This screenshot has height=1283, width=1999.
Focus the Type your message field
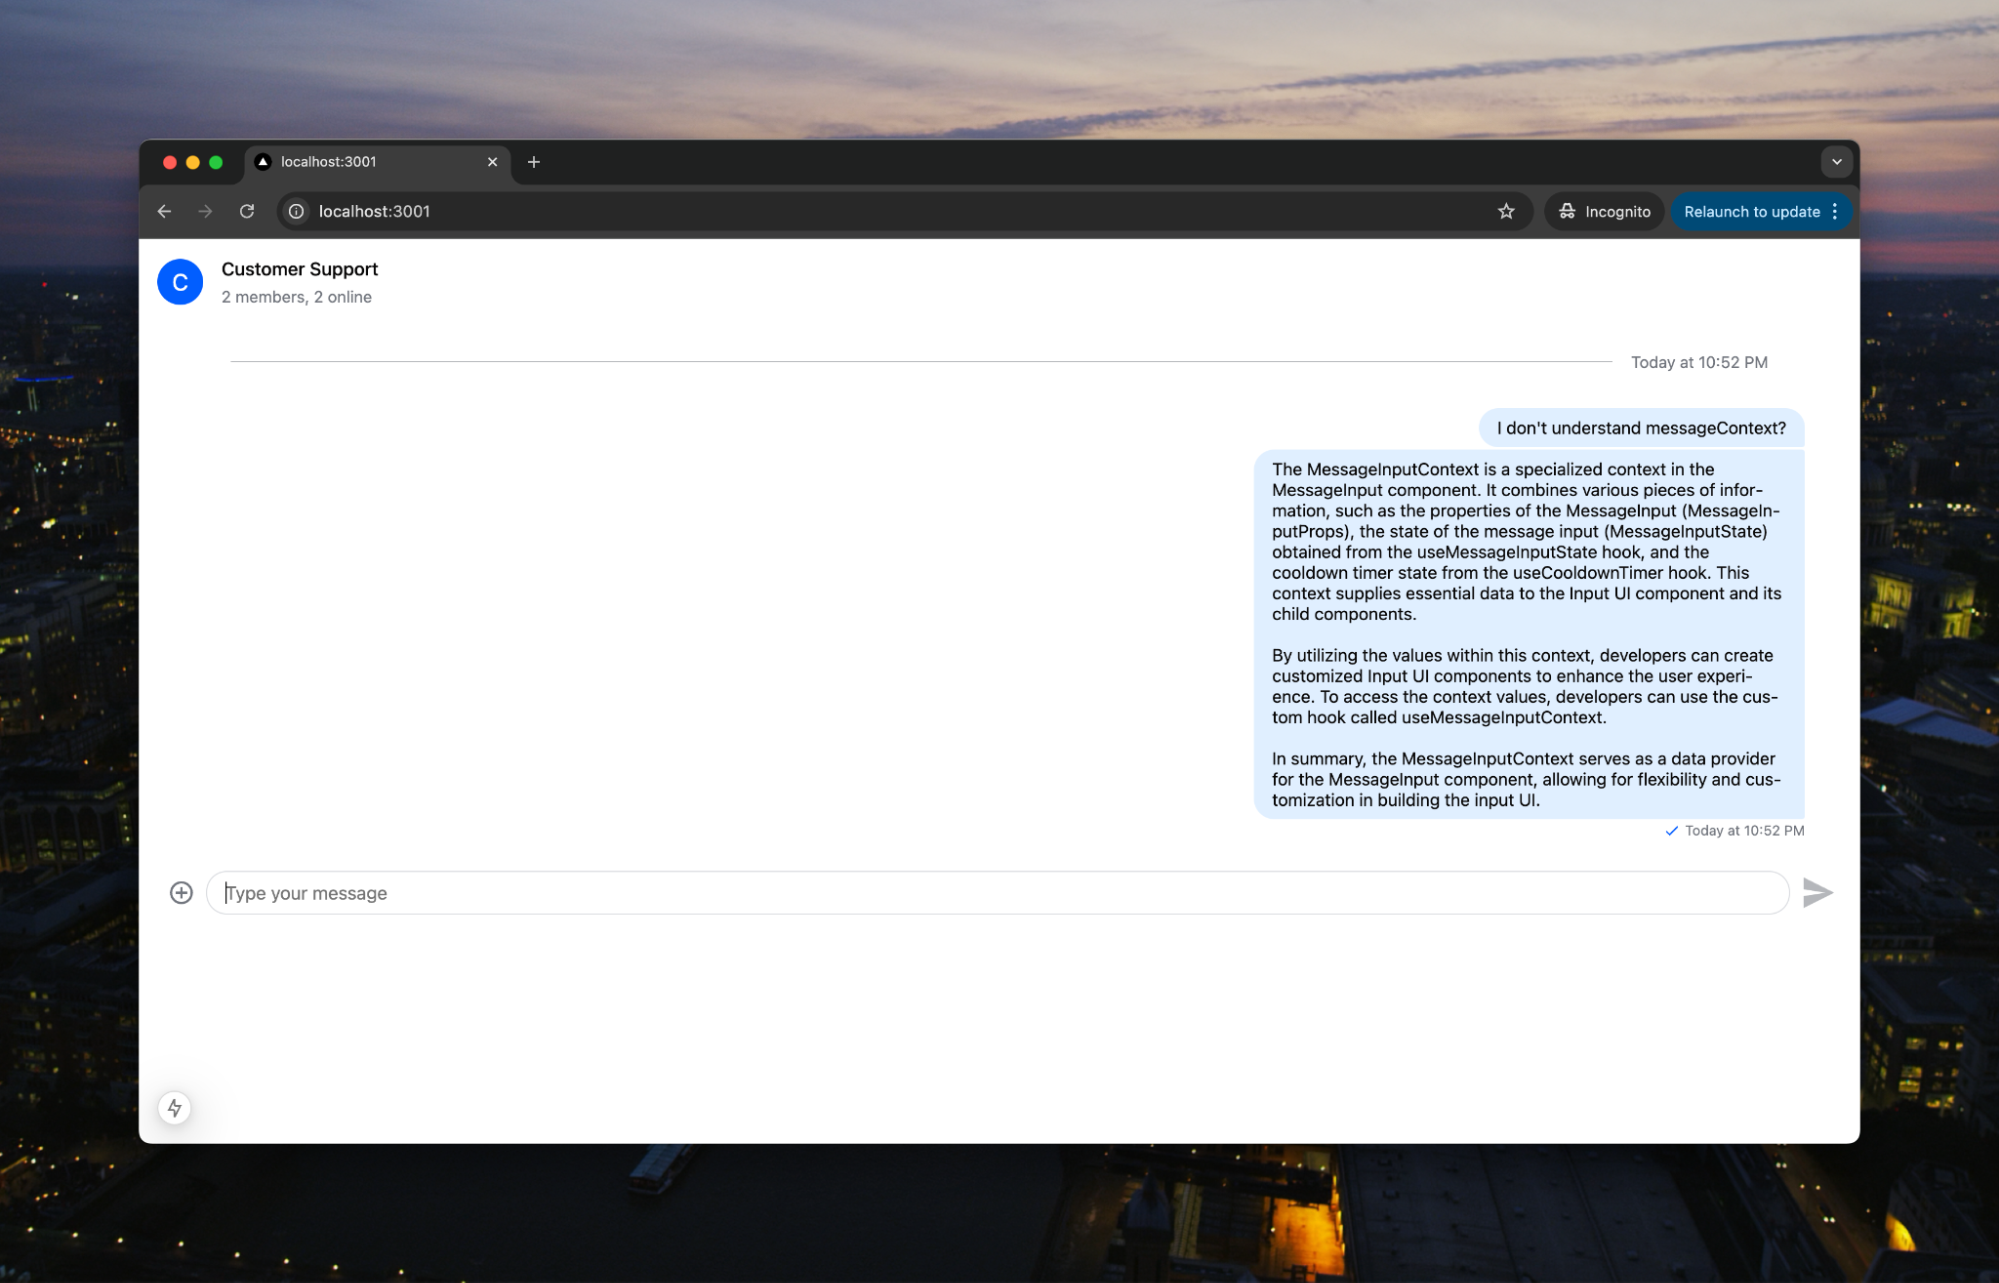point(997,893)
